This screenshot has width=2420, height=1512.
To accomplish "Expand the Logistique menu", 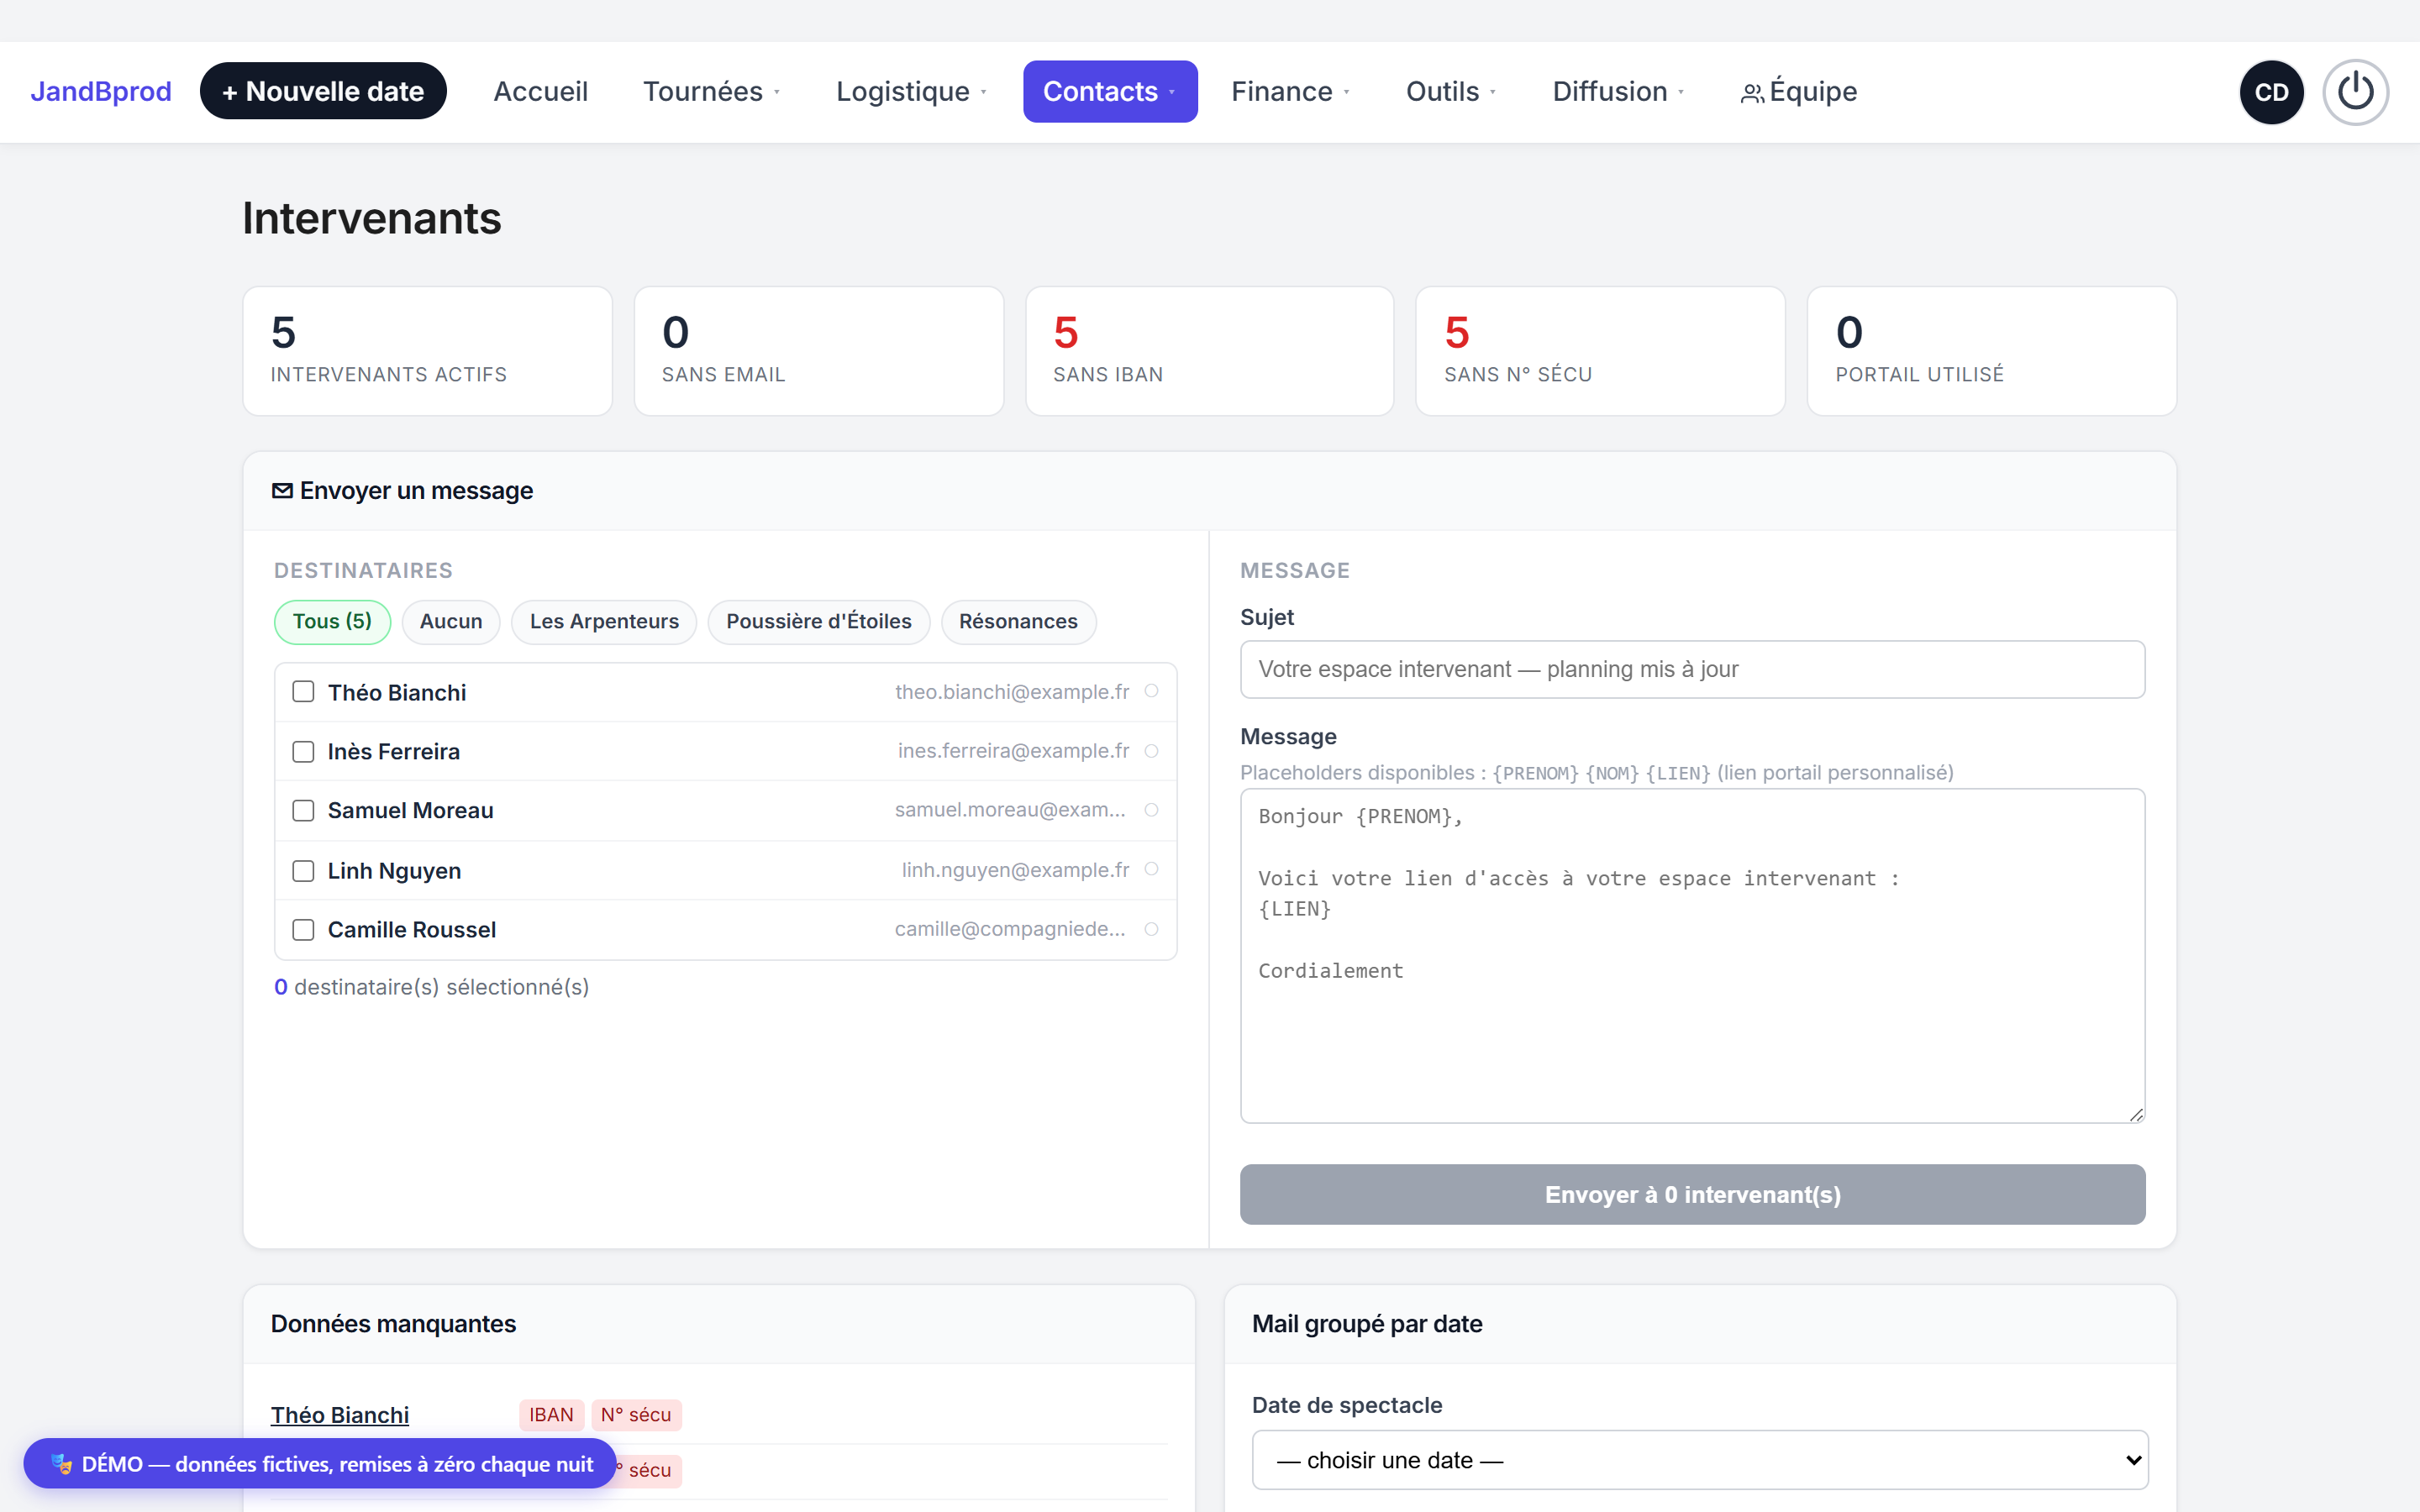I will 911,91.
